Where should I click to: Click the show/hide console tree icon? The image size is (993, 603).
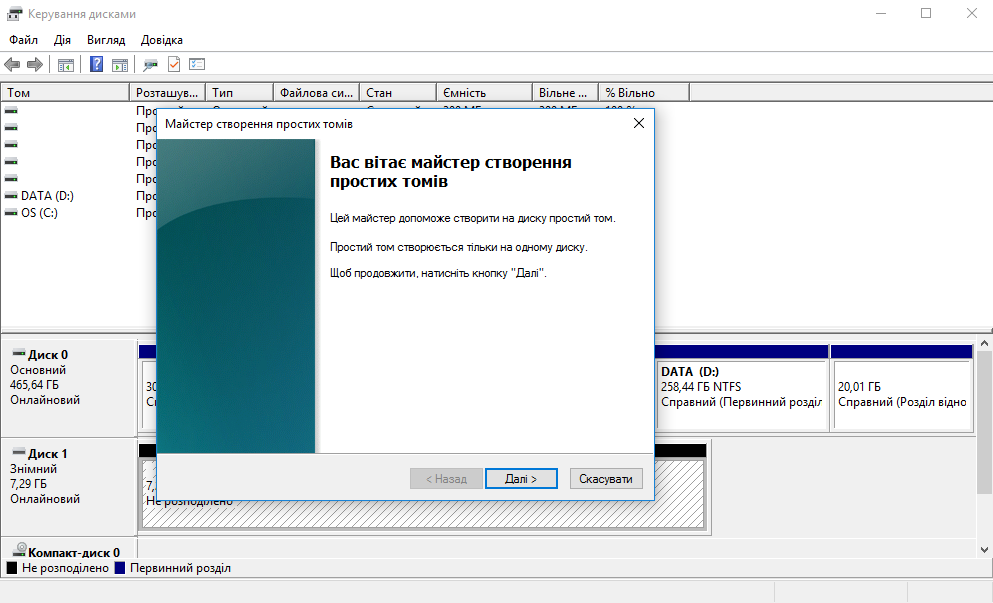tap(66, 65)
